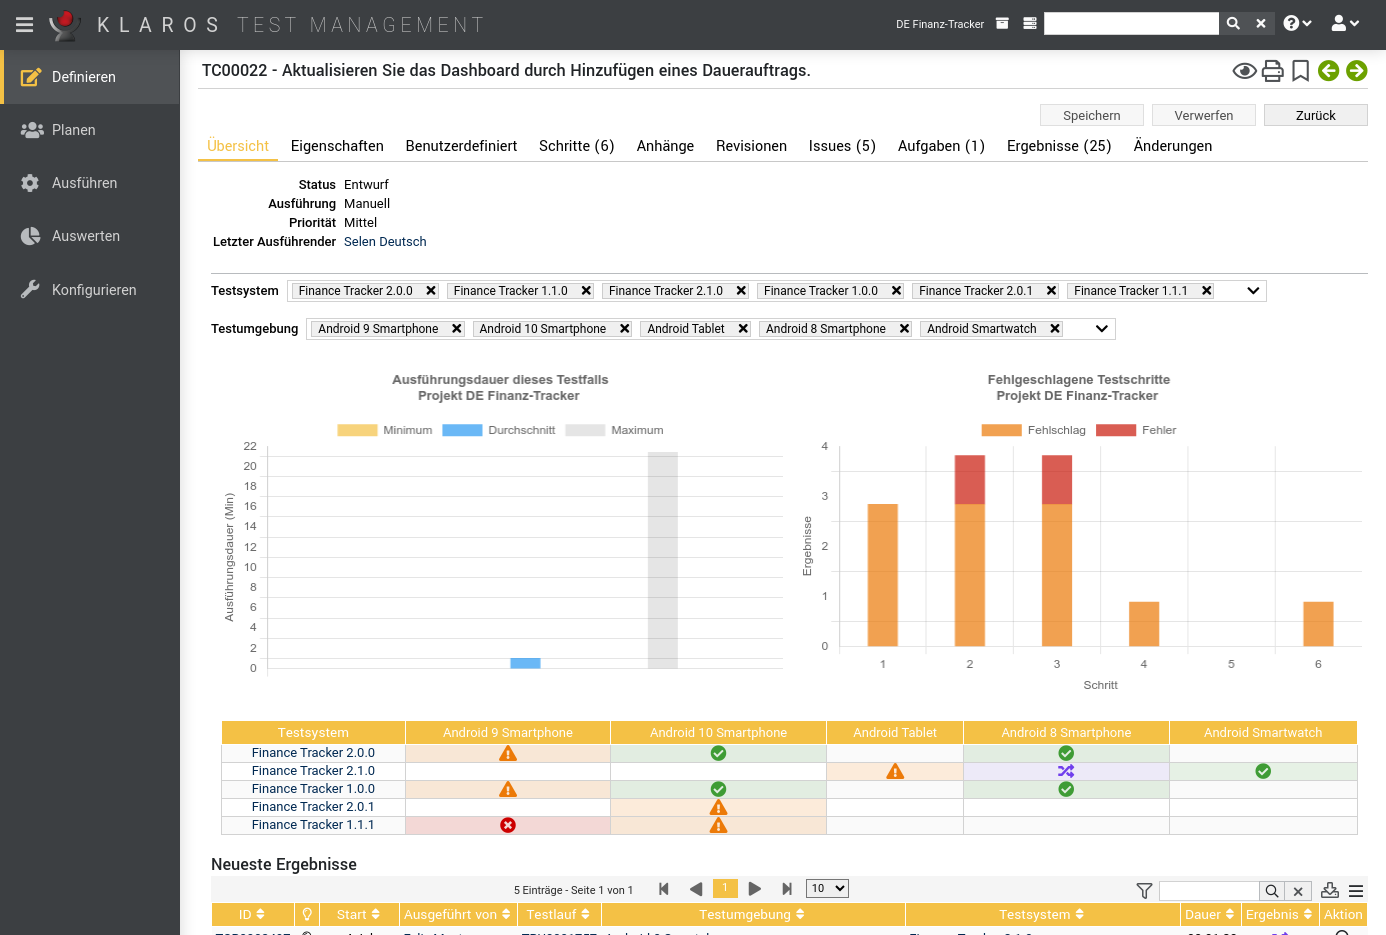This screenshot has height=935, width=1386.
Task: Expand the Testsystem selection dropdown
Action: point(1253,291)
